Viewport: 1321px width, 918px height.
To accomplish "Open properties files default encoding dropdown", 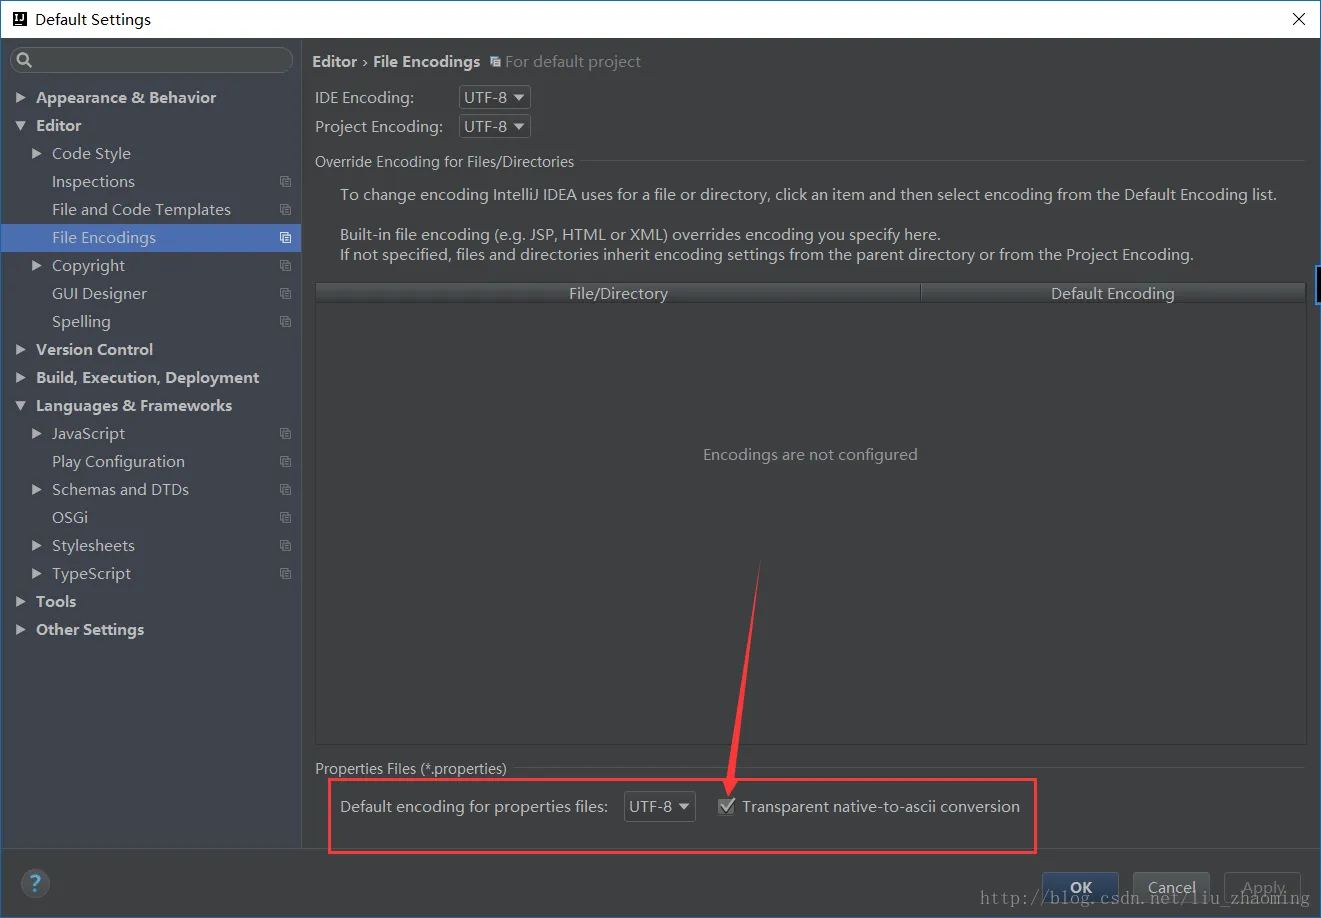I will coord(659,807).
